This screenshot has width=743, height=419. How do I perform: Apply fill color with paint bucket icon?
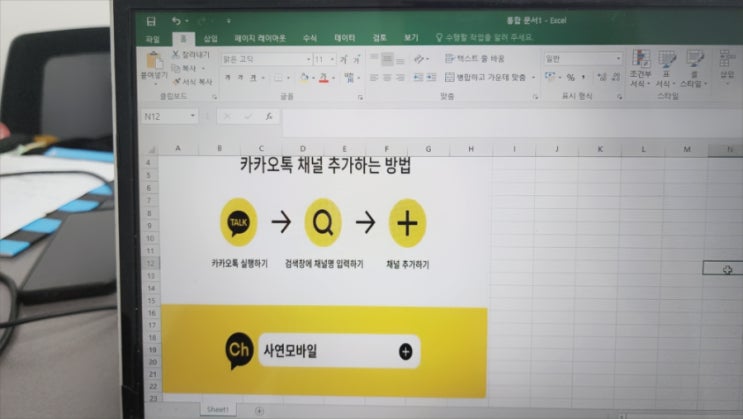(x=304, y=78)
